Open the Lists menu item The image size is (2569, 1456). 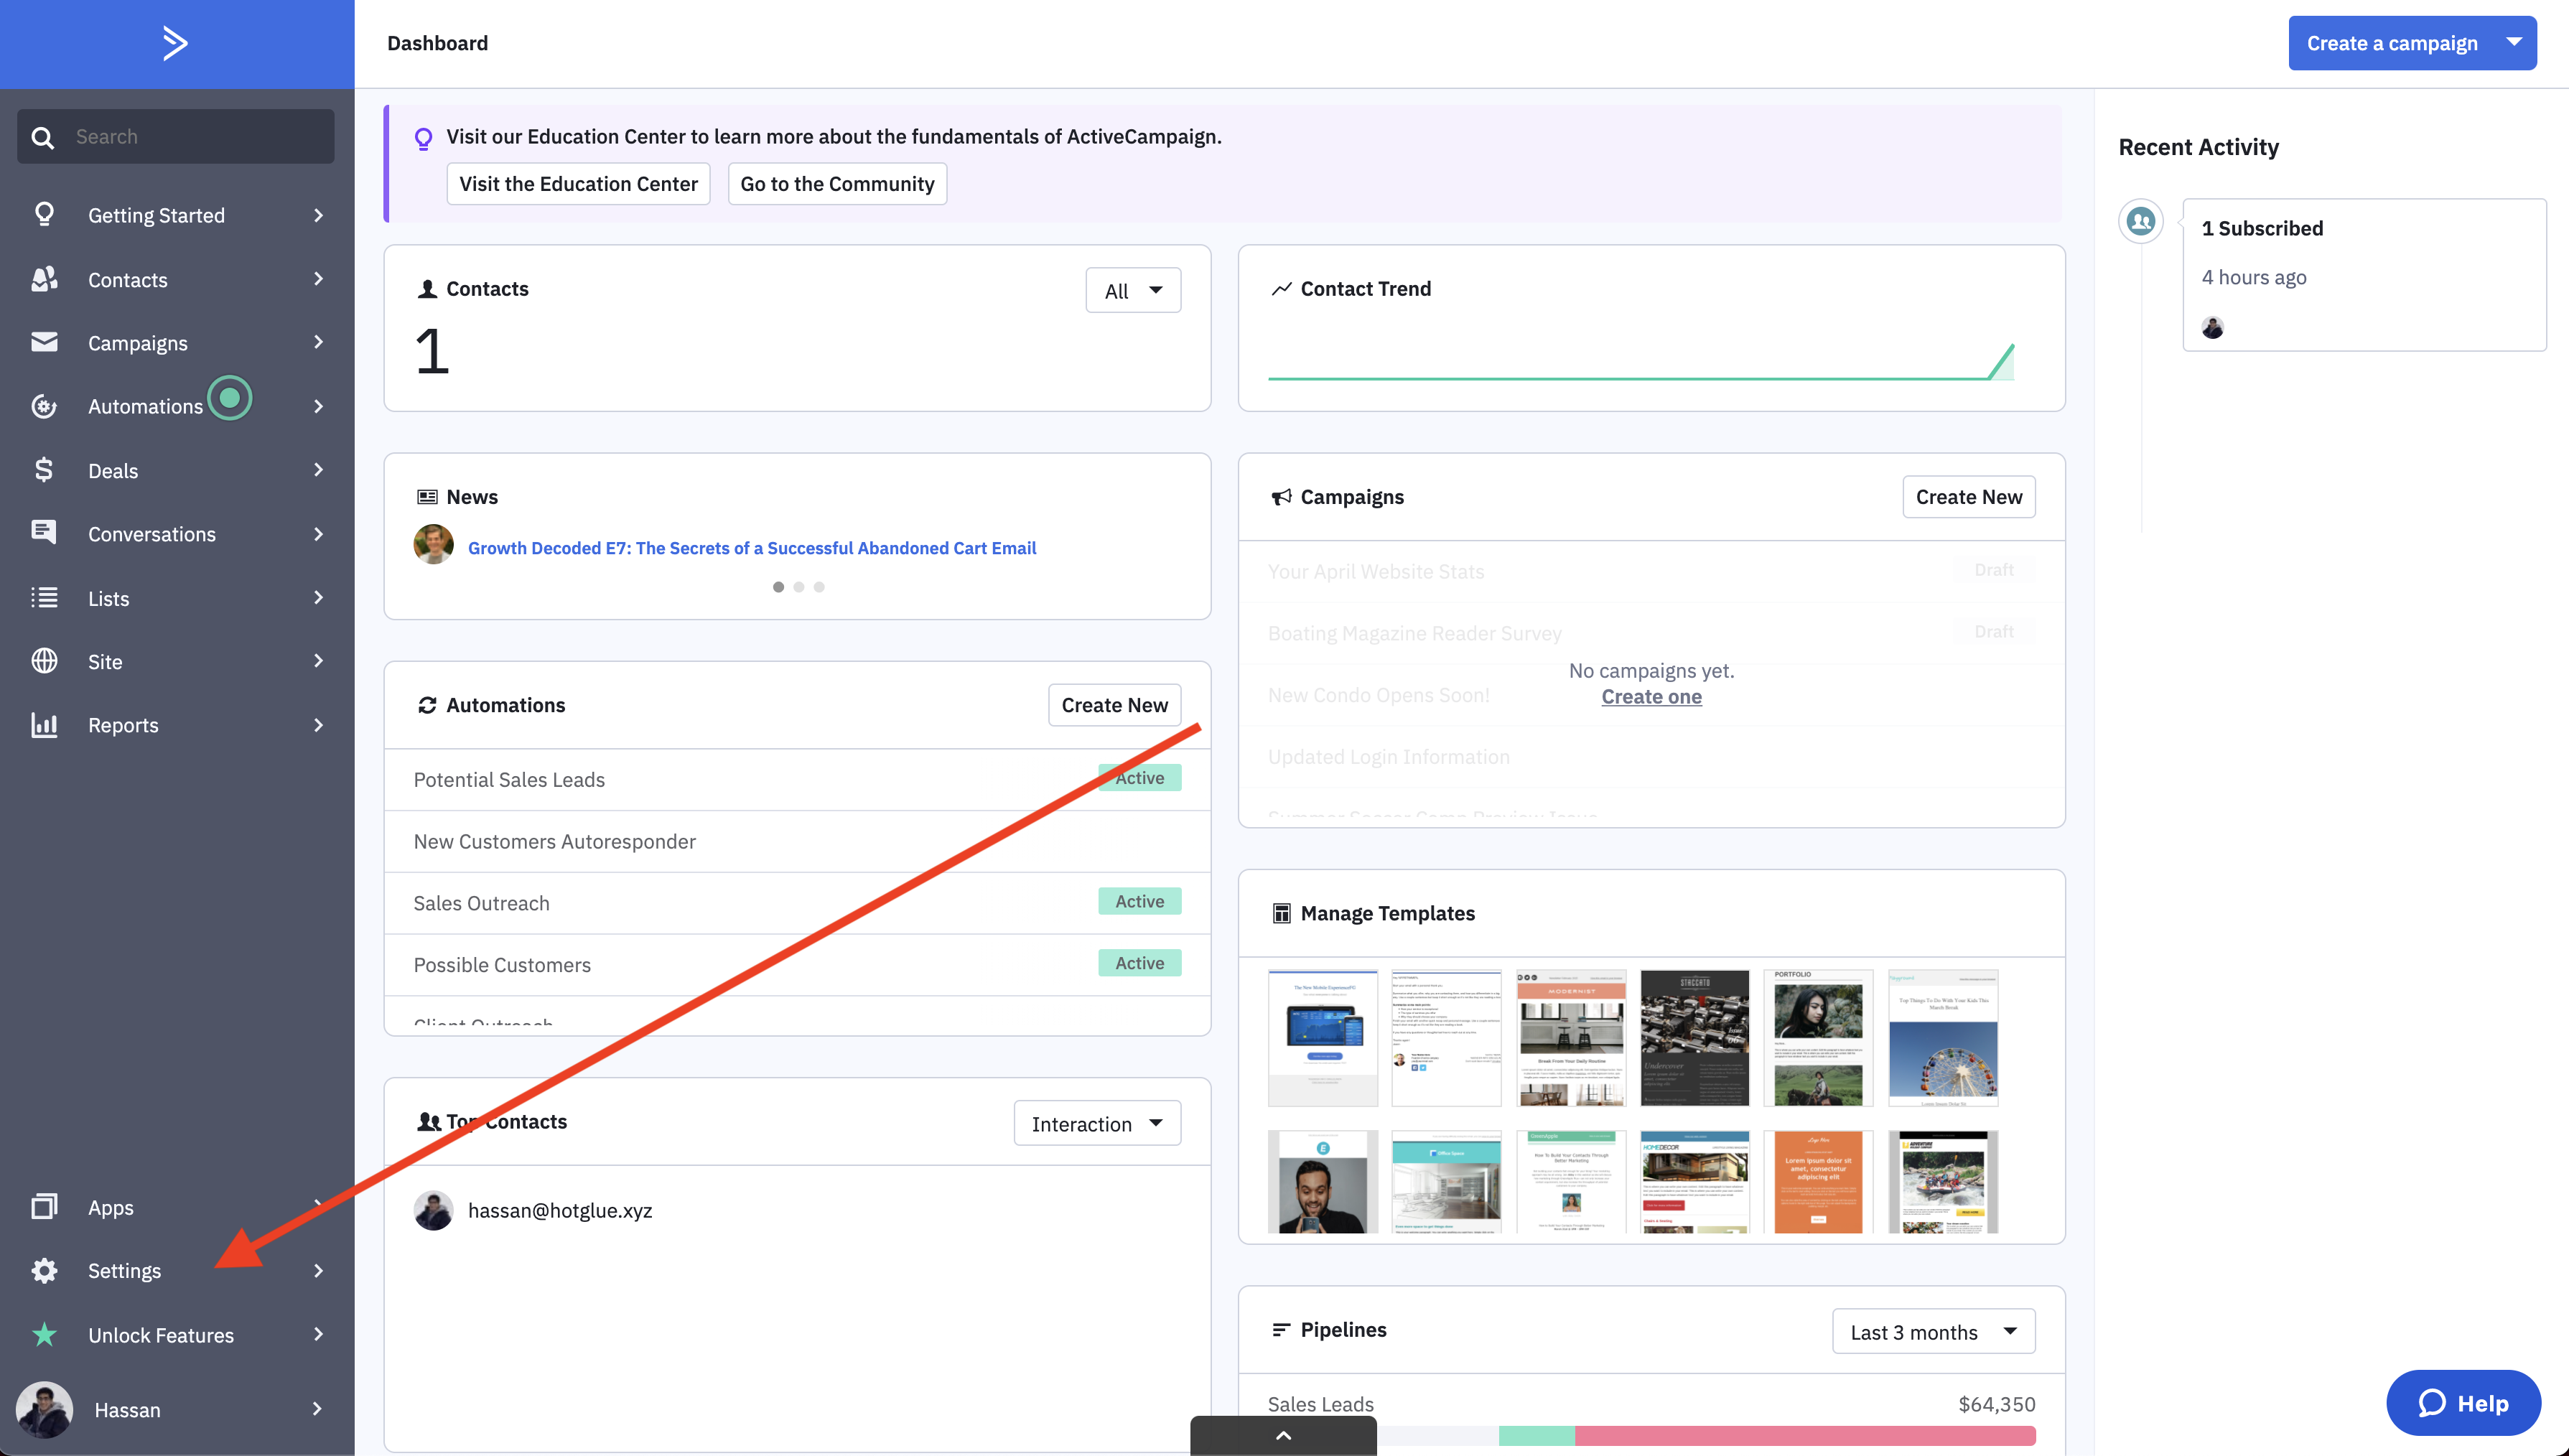point(177,598)
